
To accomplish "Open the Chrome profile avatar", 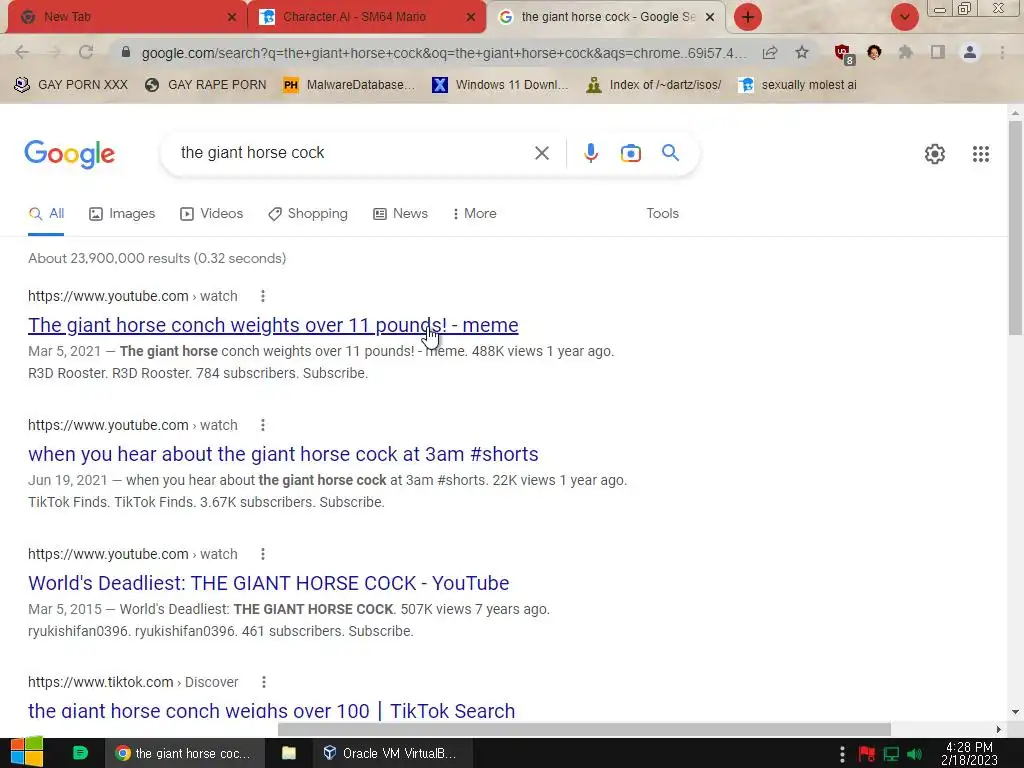I will click(x=970, y=52).
